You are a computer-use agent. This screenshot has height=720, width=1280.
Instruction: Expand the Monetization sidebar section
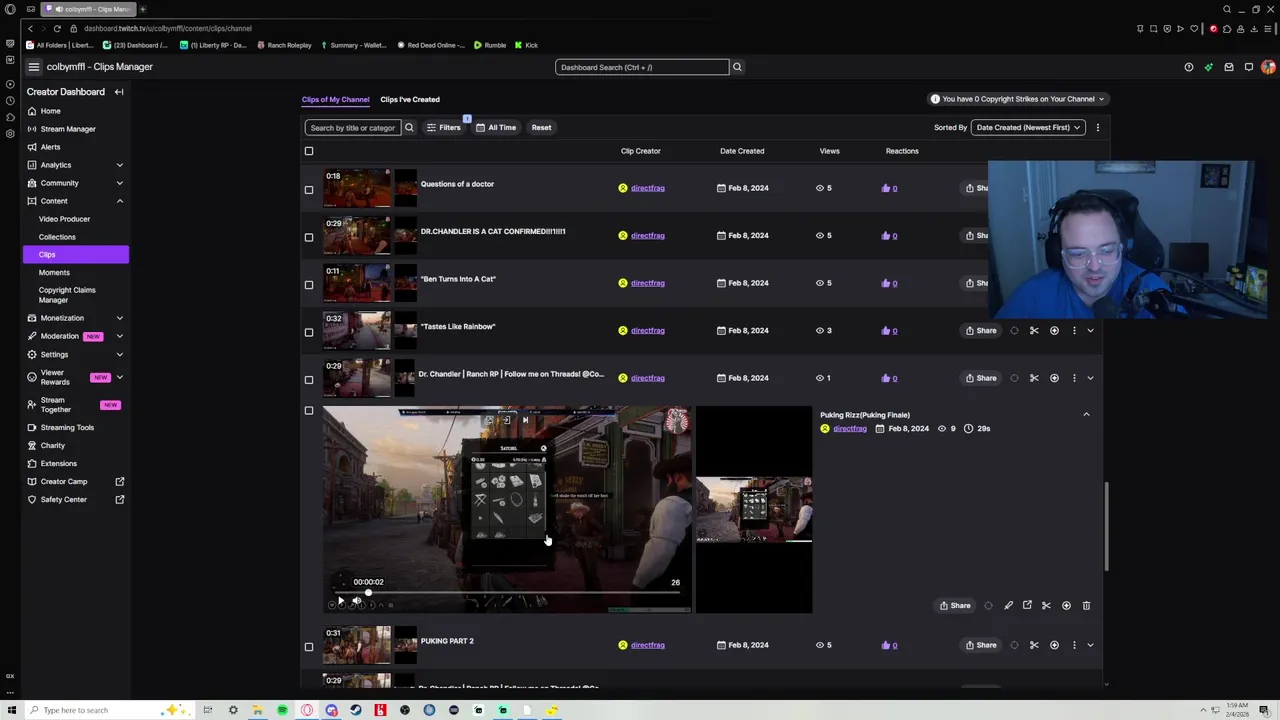pyautogui.click(x=119, y=318)
